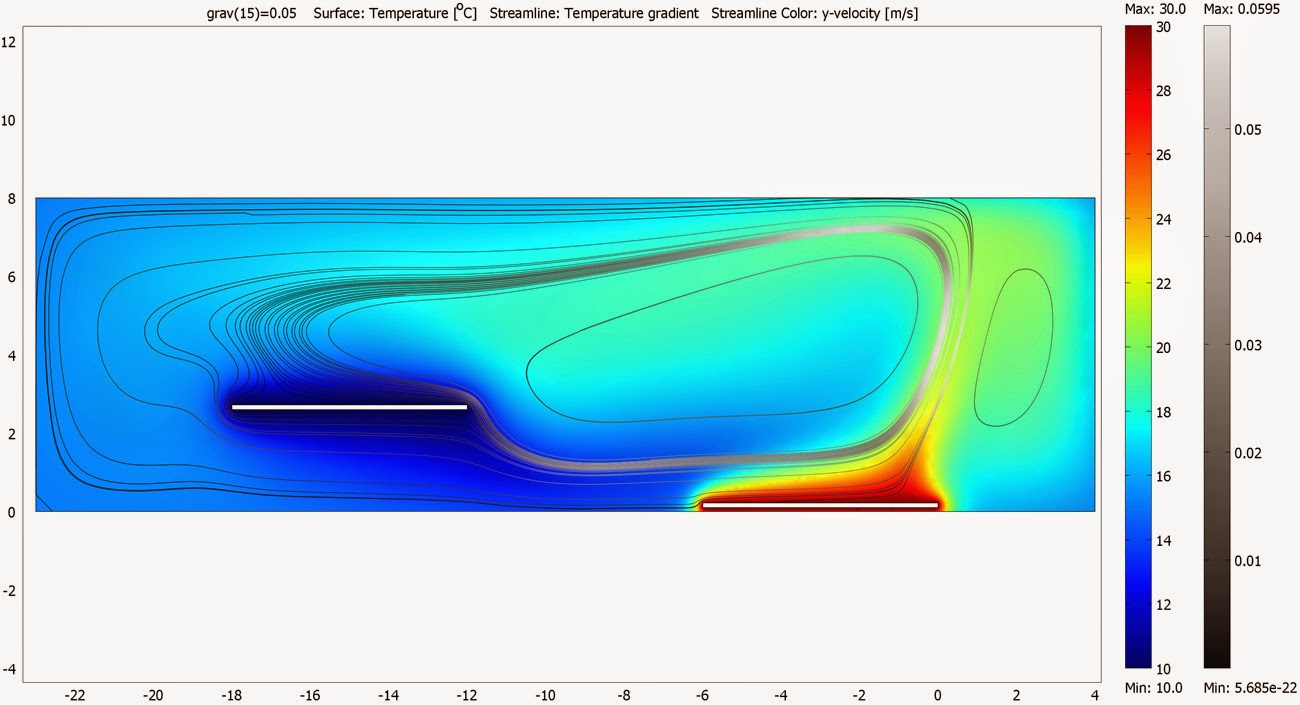Click the y-axis tick label "12"
1300x705 pixels.
pos(9,42)
